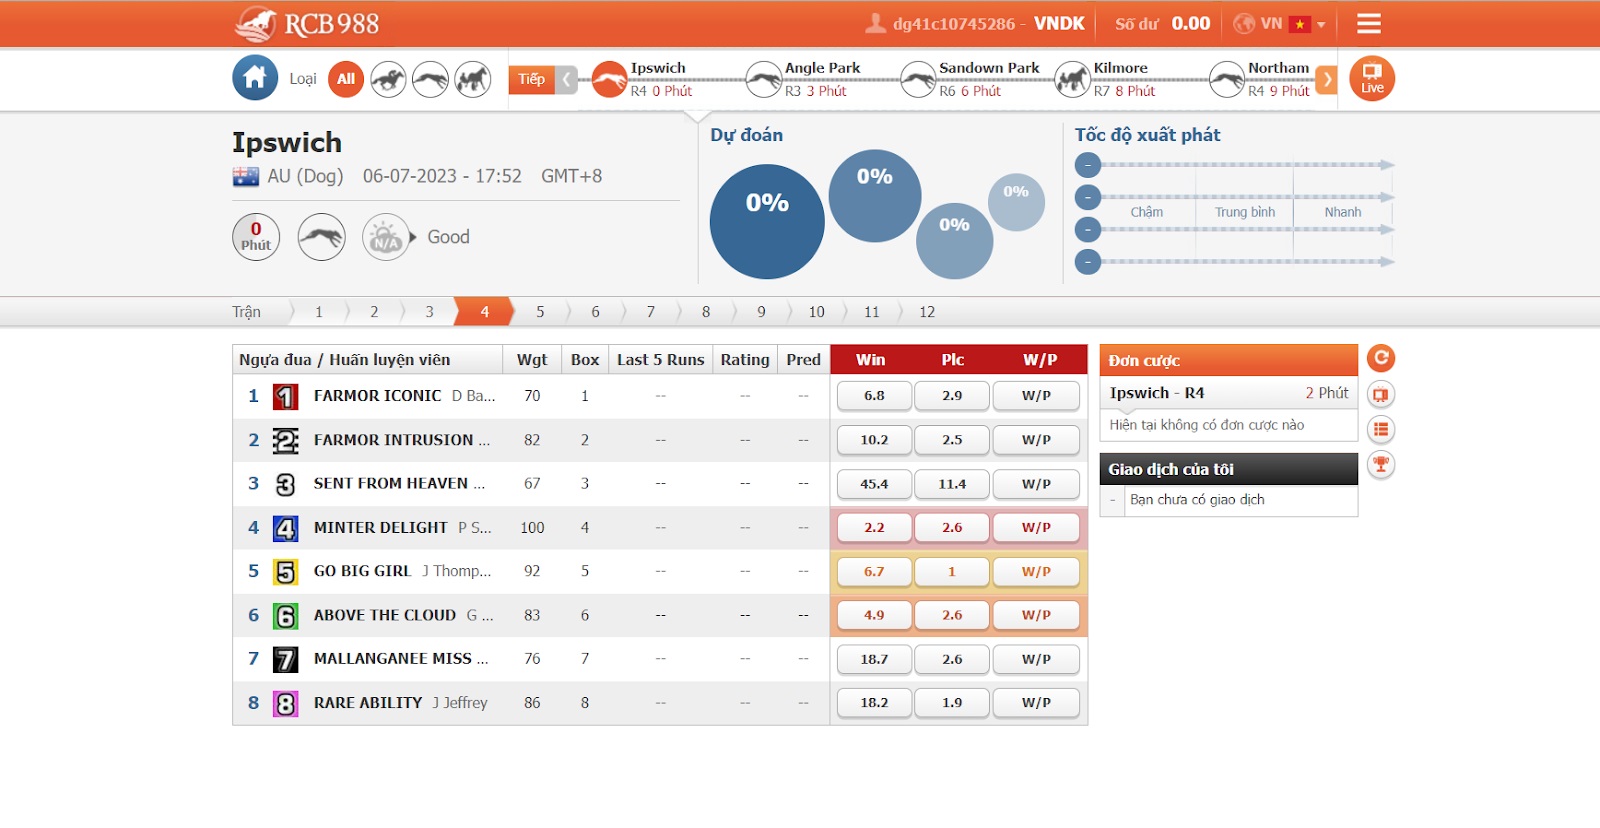Filter by horse racing icon
The width and height of the screenshot is (1600, 828).
tap(388, 79)
